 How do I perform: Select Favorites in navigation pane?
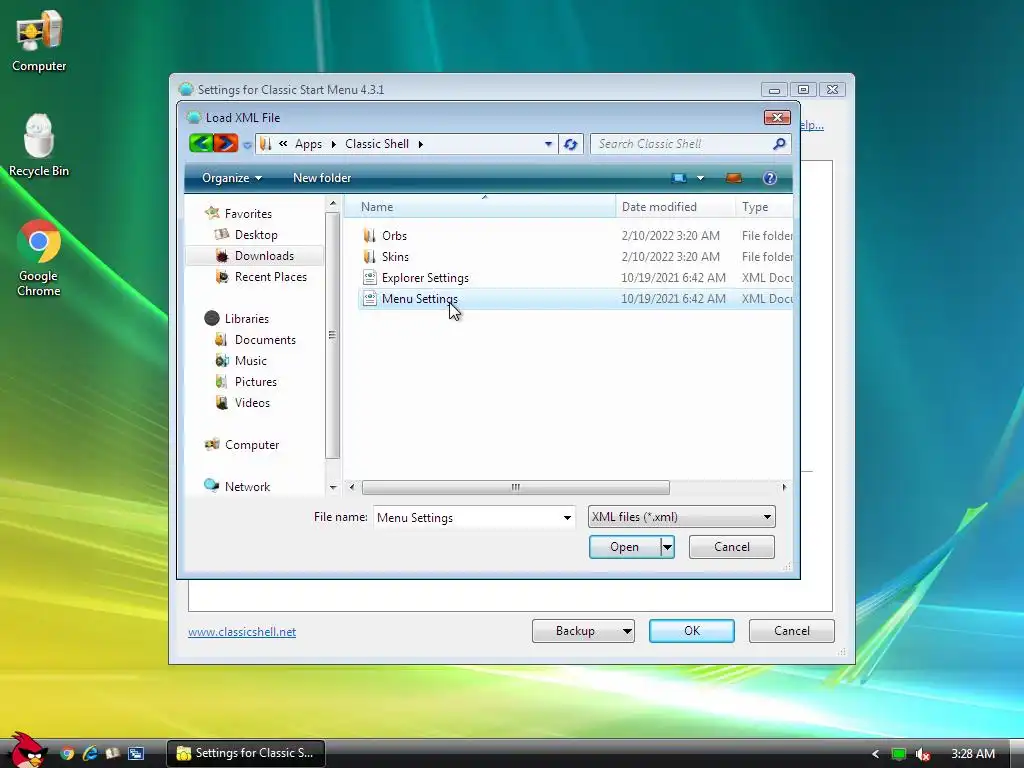pyautogui.click(x=248, y=214)
